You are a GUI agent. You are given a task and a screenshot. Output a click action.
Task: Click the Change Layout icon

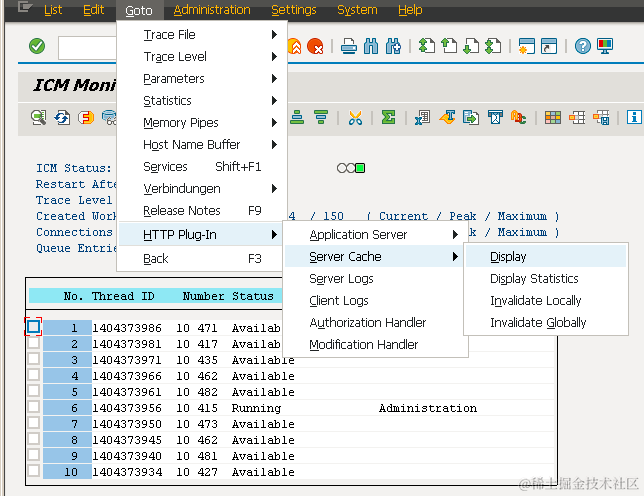click(577, 117)
